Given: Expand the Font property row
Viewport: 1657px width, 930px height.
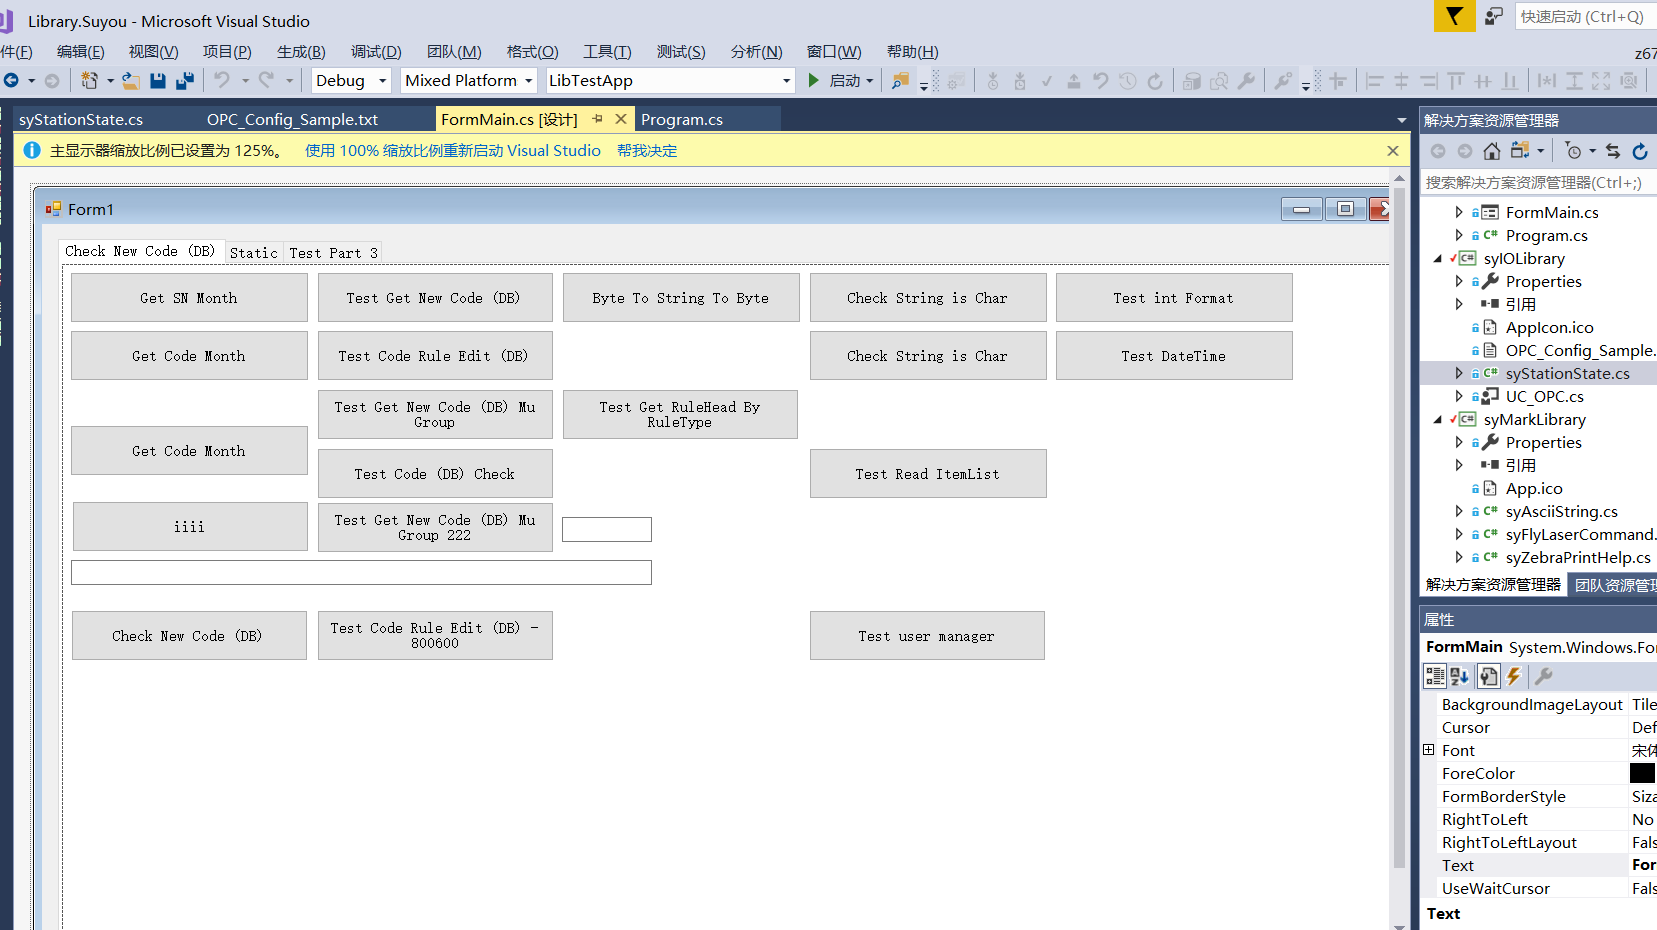Looking at the screenshot, I should coord(1429,750).
